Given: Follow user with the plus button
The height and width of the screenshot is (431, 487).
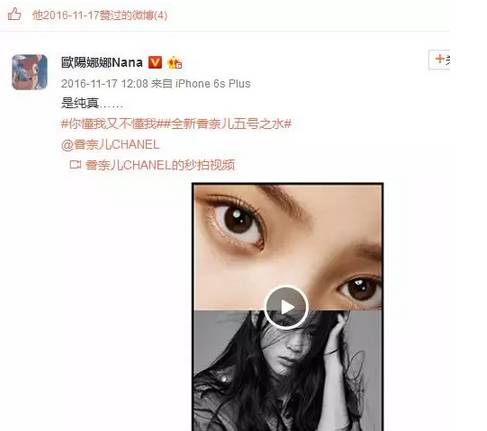Looking at the screenshot, I should (439, 60).
